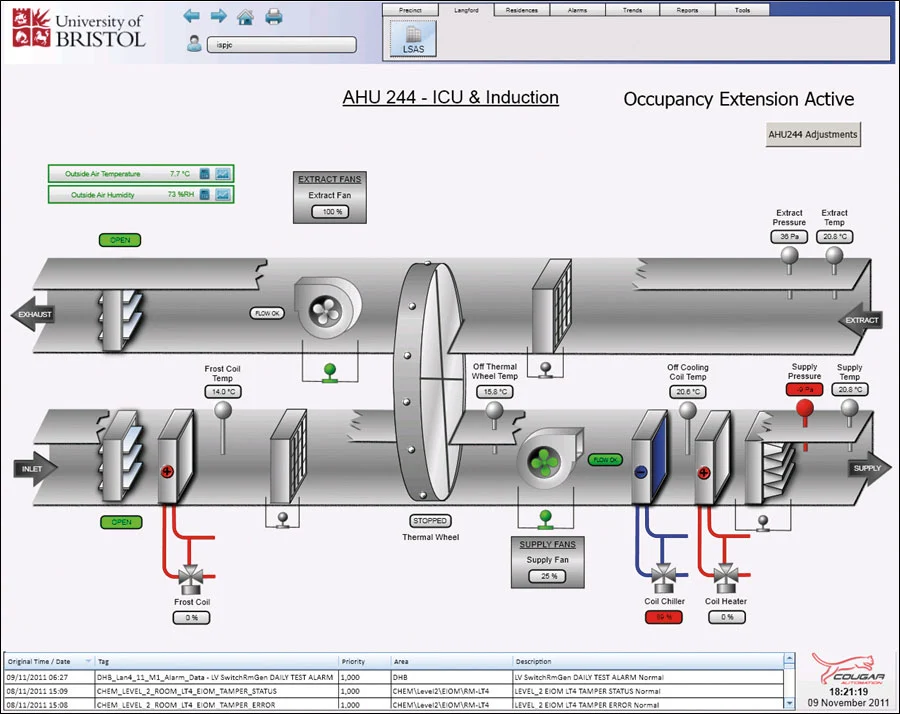This screenshot has height=714, width=900.
Task: Open trend graph for Outside Air Temperature
Action: click(x=222, y=173)
